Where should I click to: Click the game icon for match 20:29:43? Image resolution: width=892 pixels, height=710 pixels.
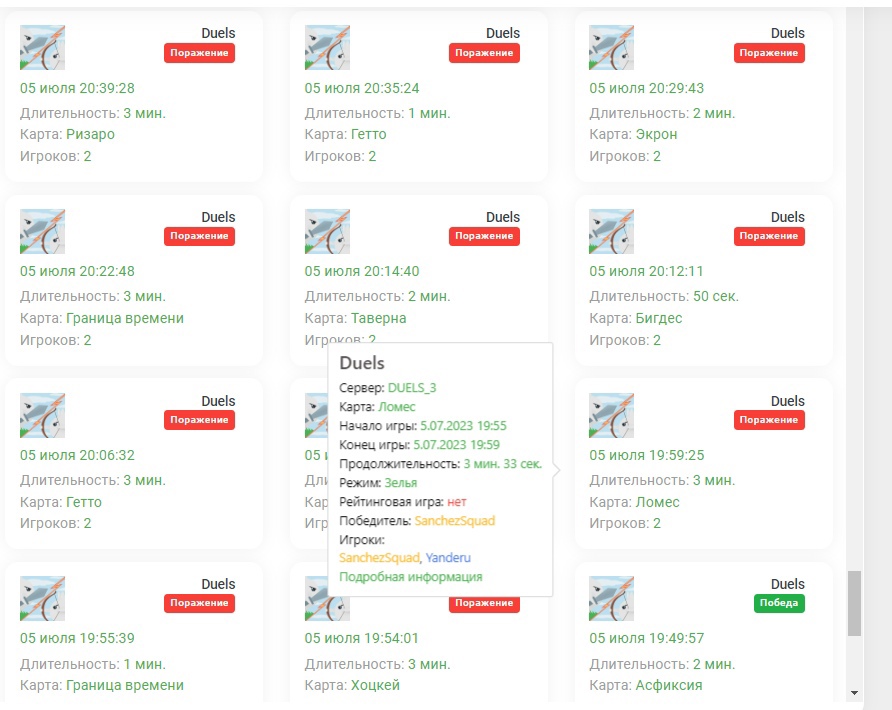coord(611,47)
